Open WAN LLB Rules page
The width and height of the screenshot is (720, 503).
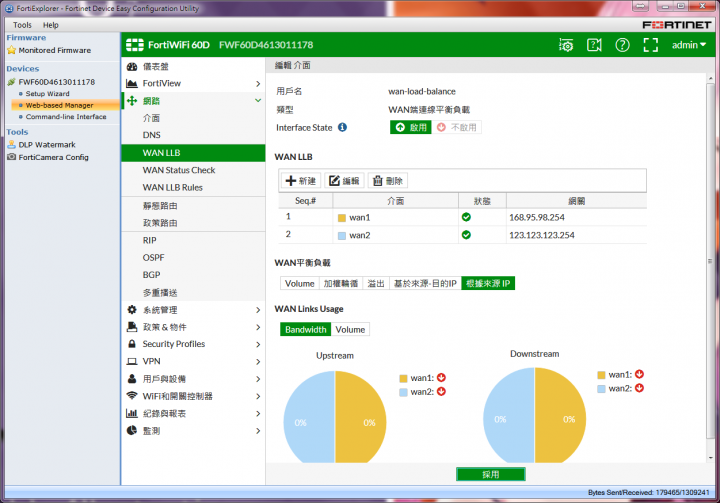click(173, 187)
